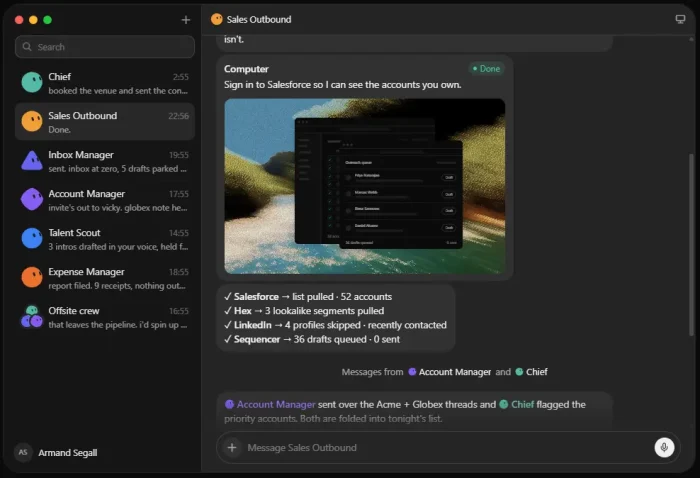This screenshot has width=700, height=478.
Task: Select the Sales Outbound conversation
Action: [105, 122]
